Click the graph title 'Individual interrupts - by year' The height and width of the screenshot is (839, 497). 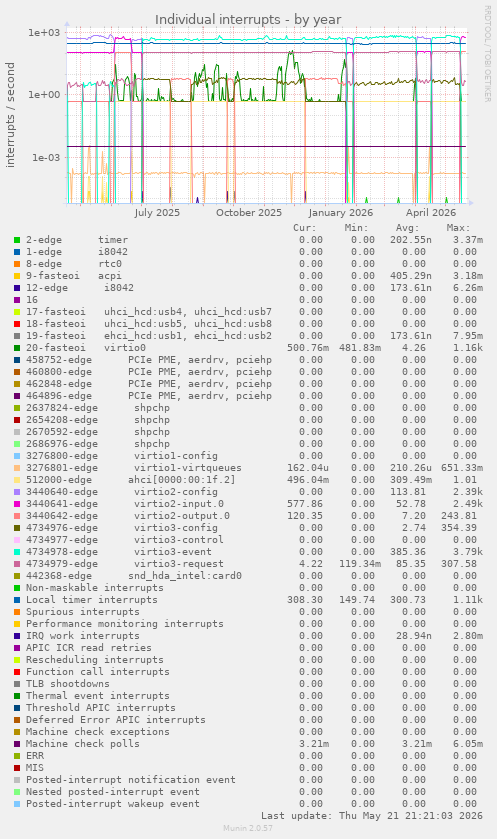point(248,20)
